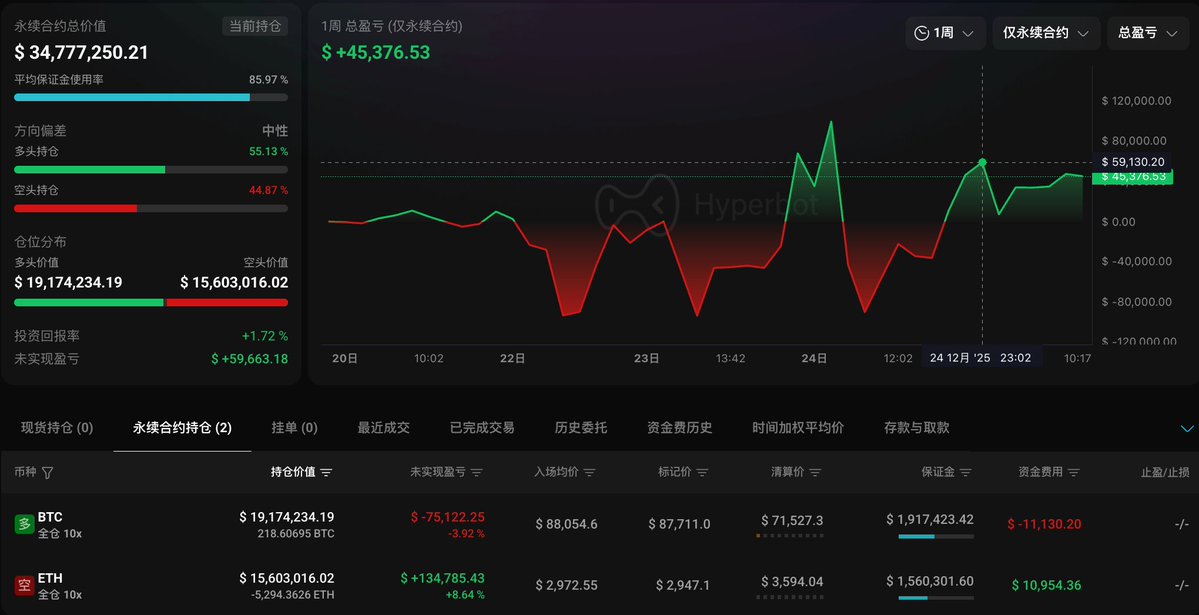Viewport: 1199px width, 615px height.
Task: Click the BTC liquidation price dotted indicator
Action: pyautogui.click(x=790, y=536)
